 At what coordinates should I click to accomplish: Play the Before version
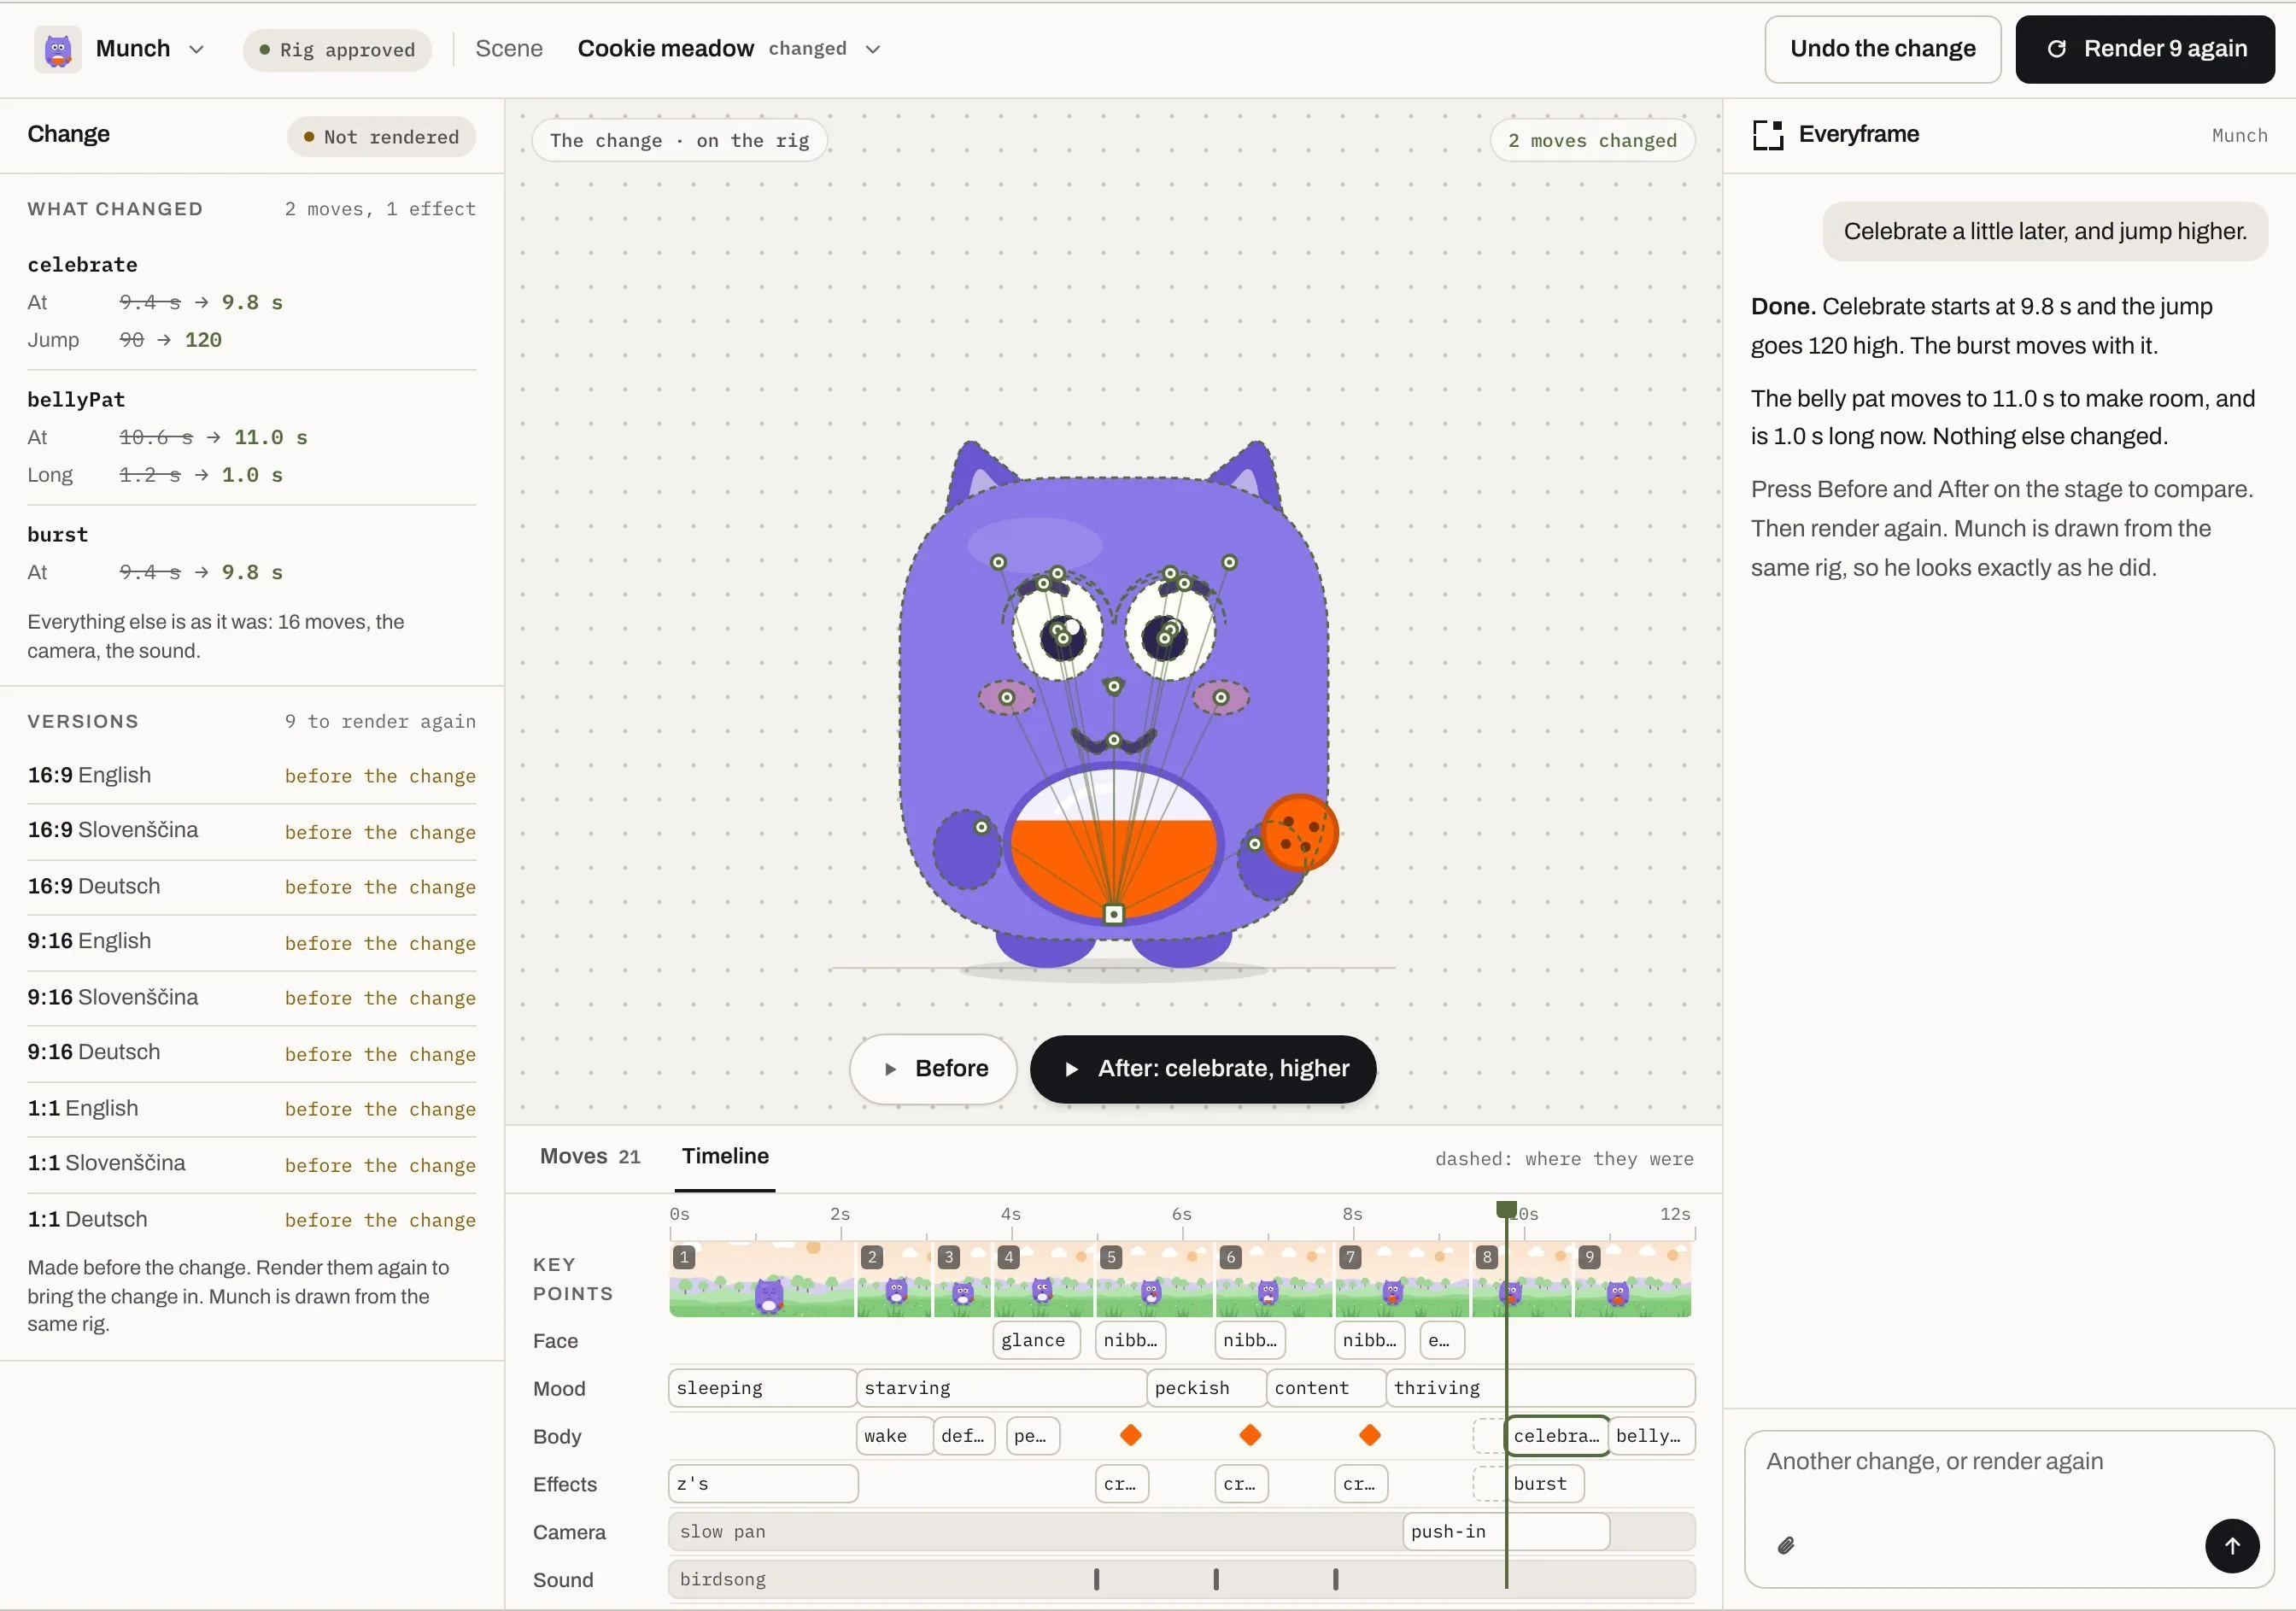[x=933, y=1069]
